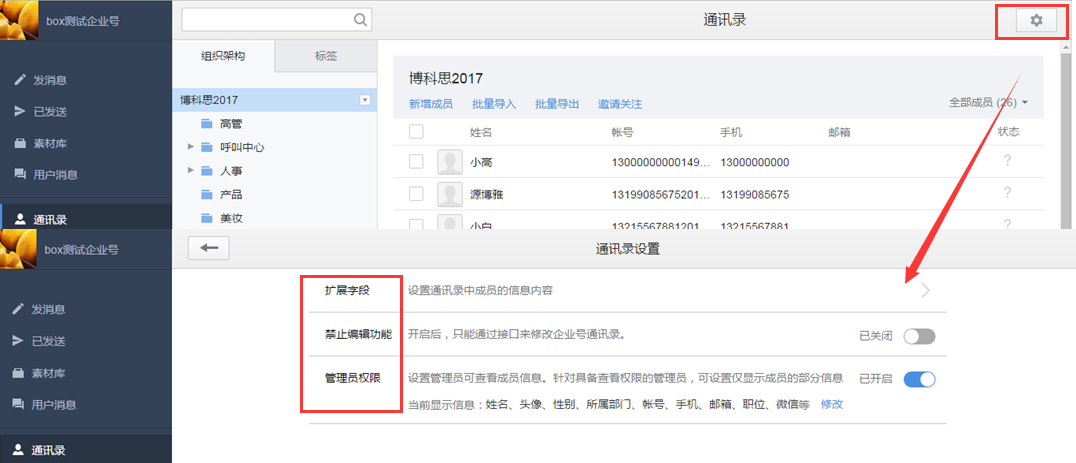Open 扩展字段 with the right chevron
This screenshot has height=463, width=1076.
[x=925, y=290]
